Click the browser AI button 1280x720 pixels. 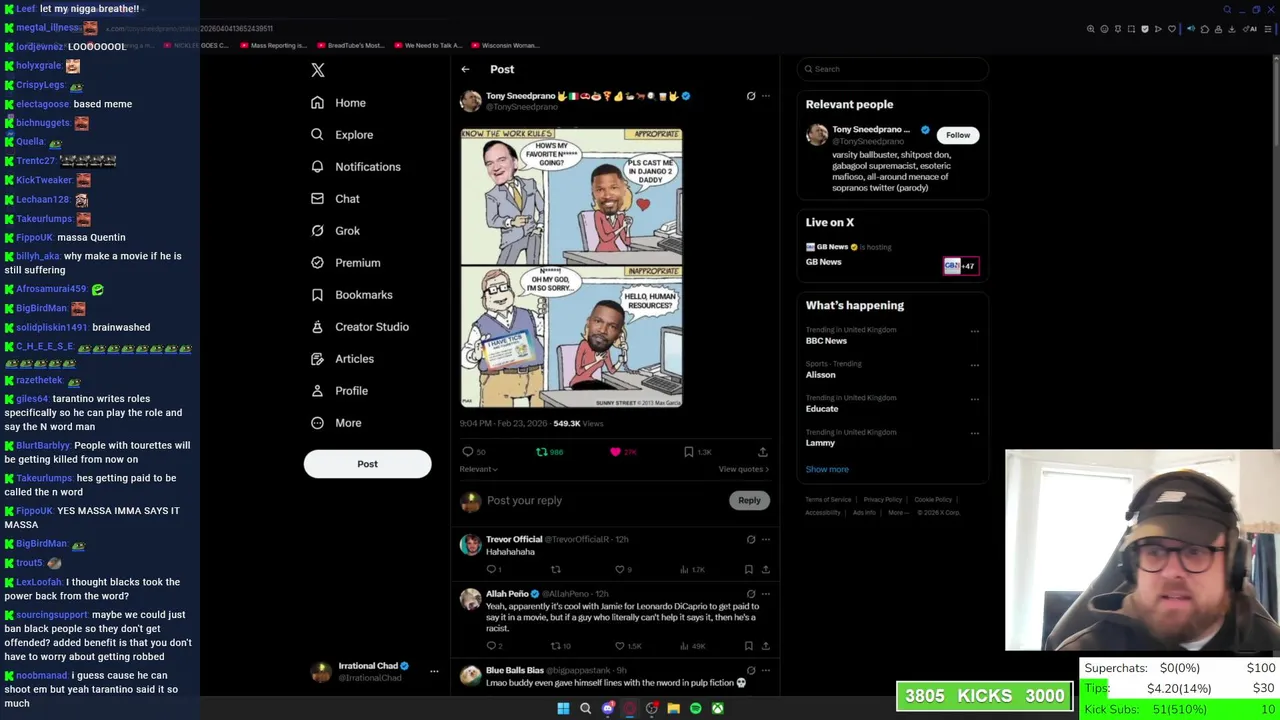1250,29
